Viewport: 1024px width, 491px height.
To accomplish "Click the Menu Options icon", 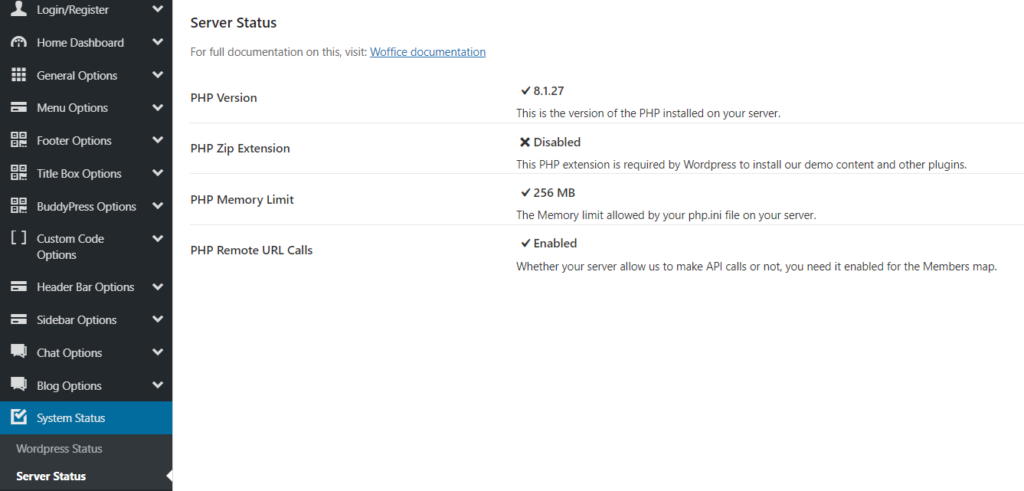I will tap(18, 108).
